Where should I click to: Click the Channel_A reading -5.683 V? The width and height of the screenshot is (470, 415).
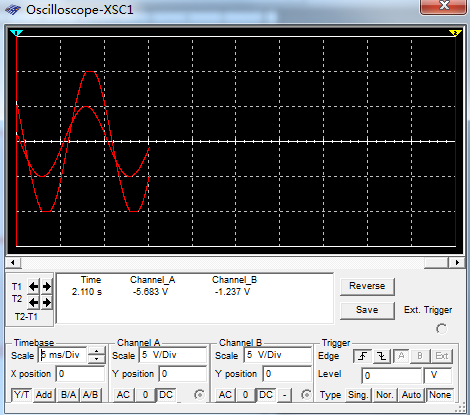[x=150, y=292]
